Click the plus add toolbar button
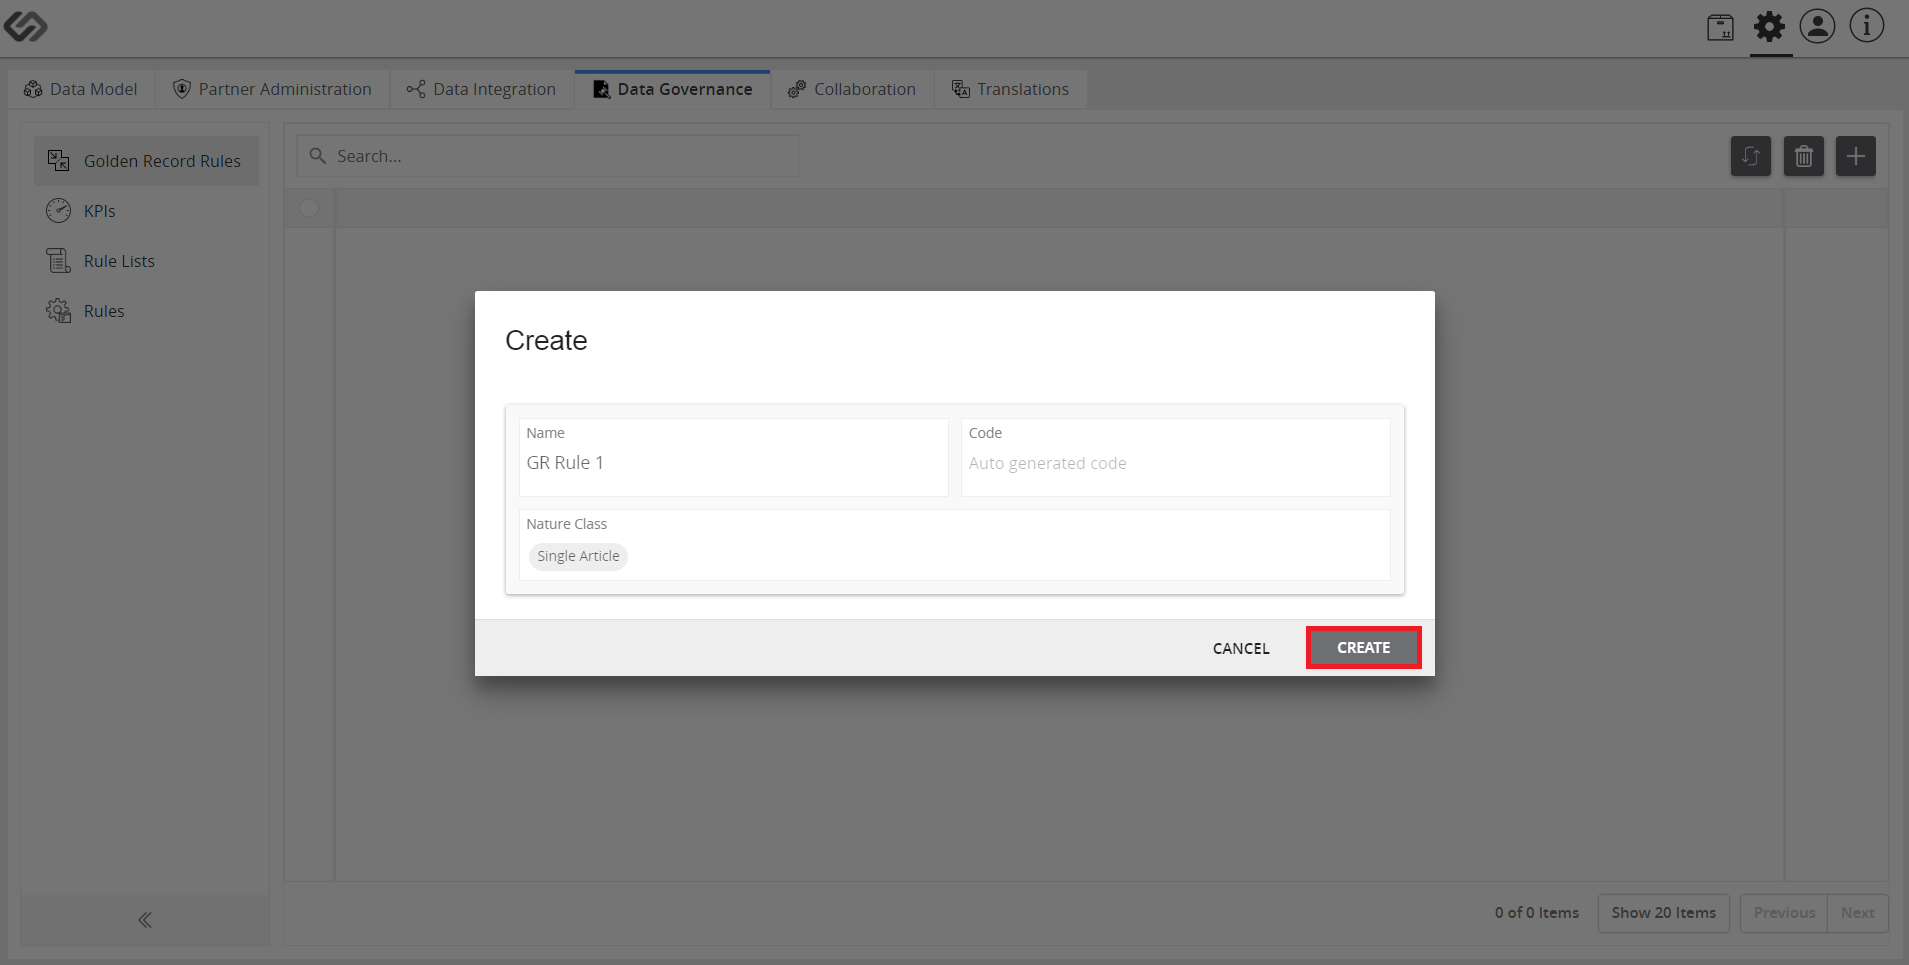This screenshot has height=965, width=1909. click(1856, 156)
